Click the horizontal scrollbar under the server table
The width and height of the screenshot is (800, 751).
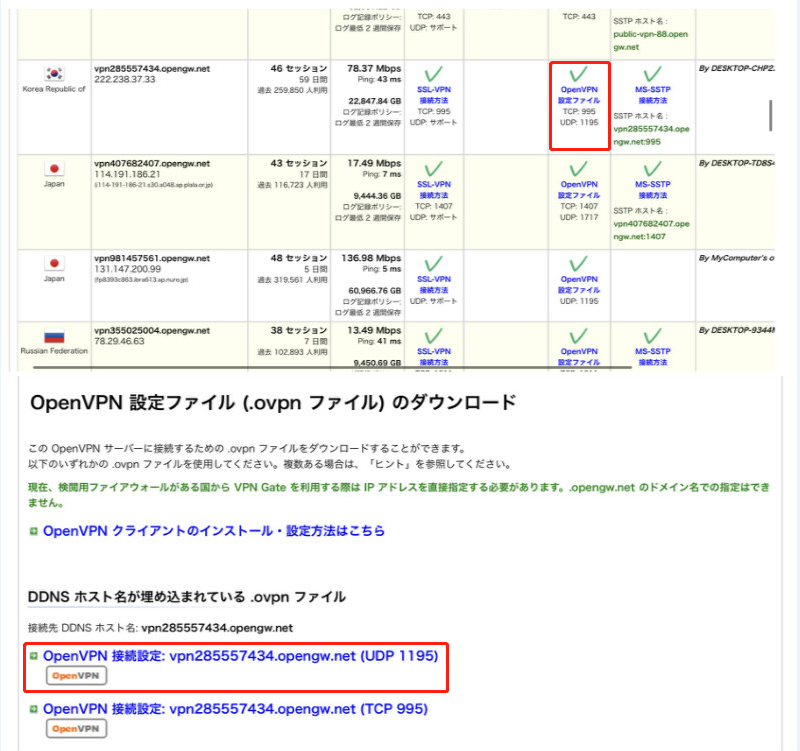point(332,367)
